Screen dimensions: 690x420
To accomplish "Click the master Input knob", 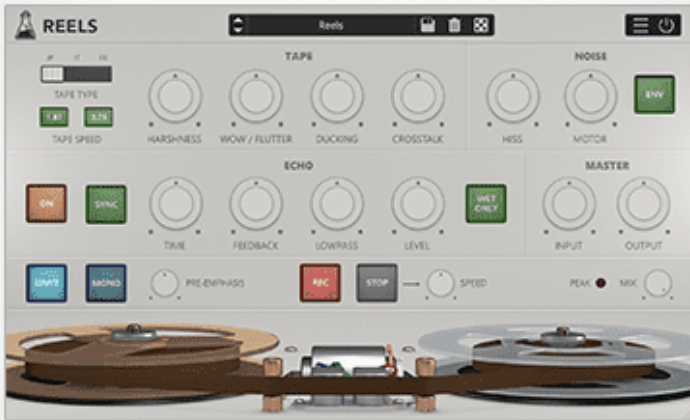I will point(569,204).
